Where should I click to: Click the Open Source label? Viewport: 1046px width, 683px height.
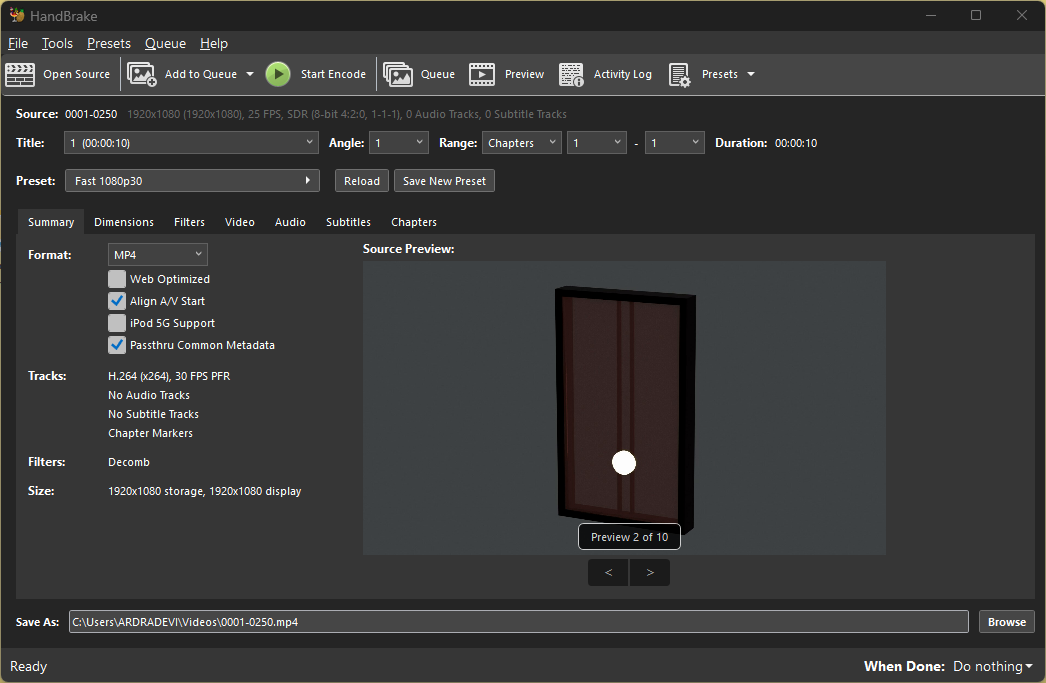[77, 74]
